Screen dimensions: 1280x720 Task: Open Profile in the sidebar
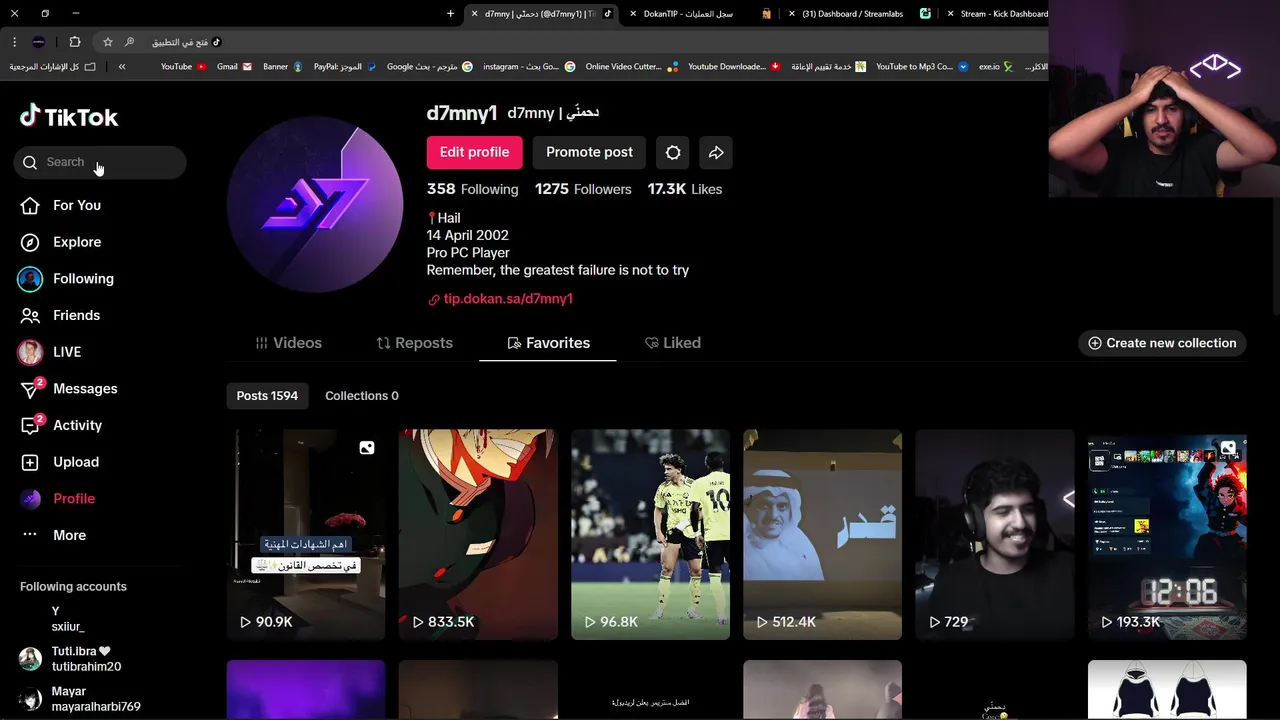click(x=58, y=499)
